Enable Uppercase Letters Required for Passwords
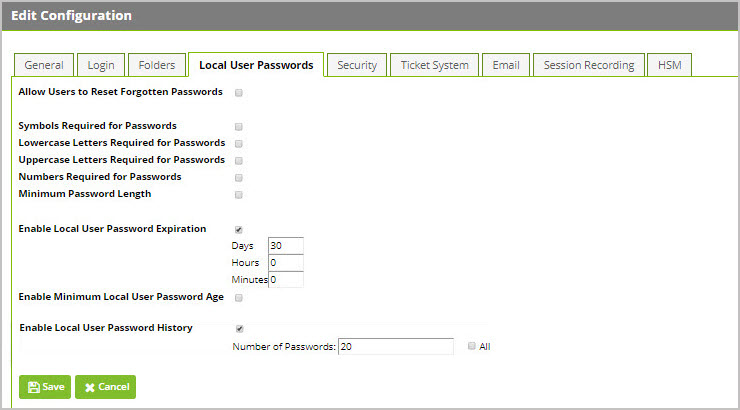The height and width of the screenshot is (410, 740). tap(239, 161)
